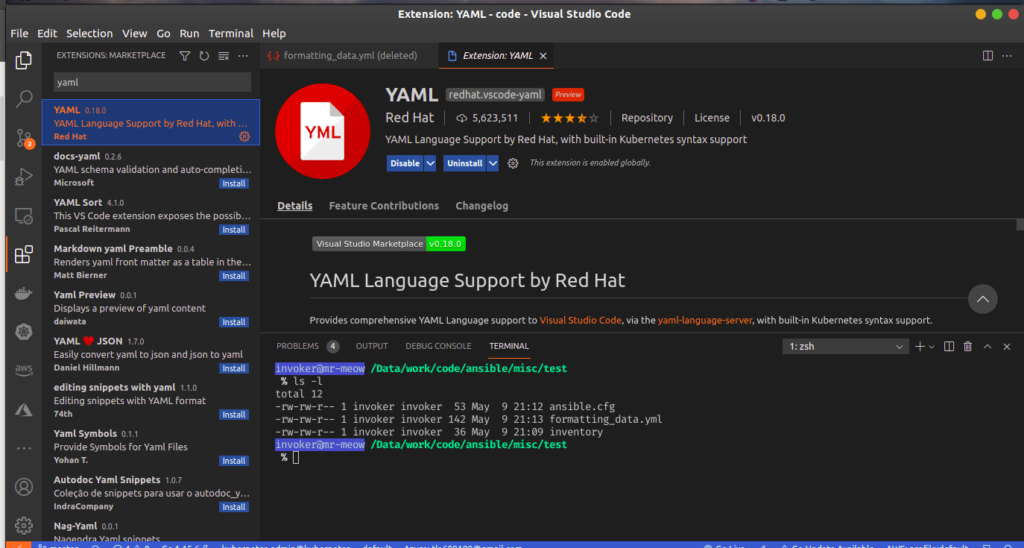
Task: Open AWS view in activity bar
Action: [24, 370]
